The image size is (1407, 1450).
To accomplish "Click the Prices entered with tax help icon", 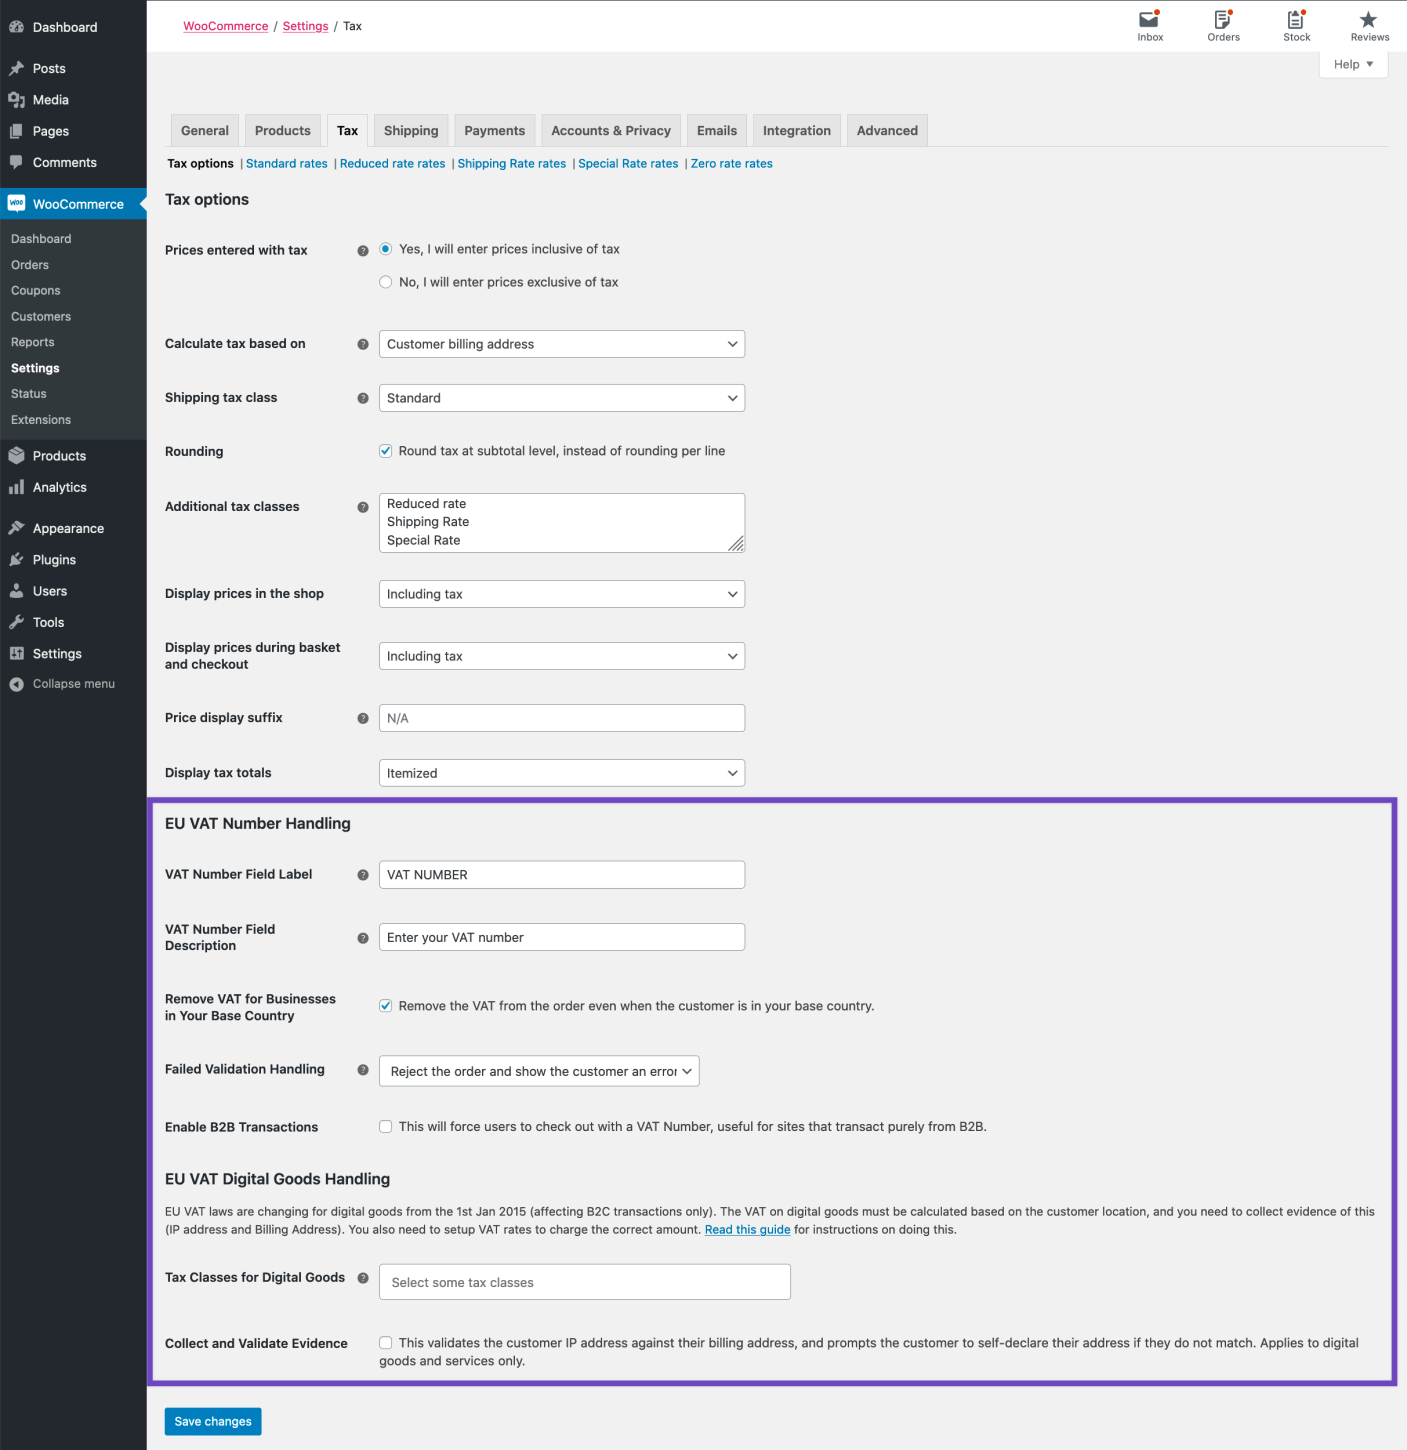I will click(x=363, y=250).
